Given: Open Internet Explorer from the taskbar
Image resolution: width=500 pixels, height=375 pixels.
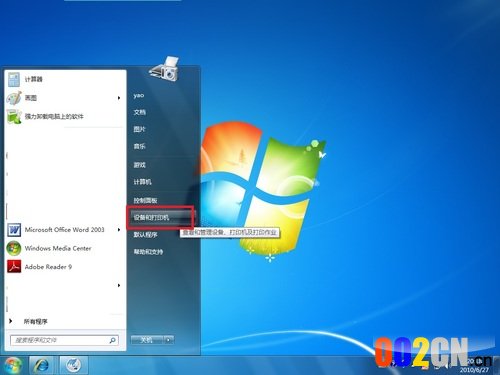Looking at the screenshot, I should [x=42, y=365].
